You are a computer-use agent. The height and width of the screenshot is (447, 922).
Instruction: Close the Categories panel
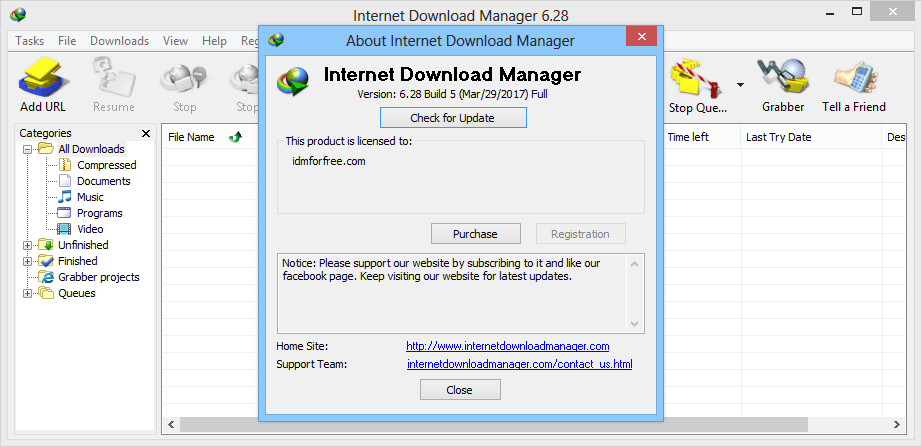point(146,134)
